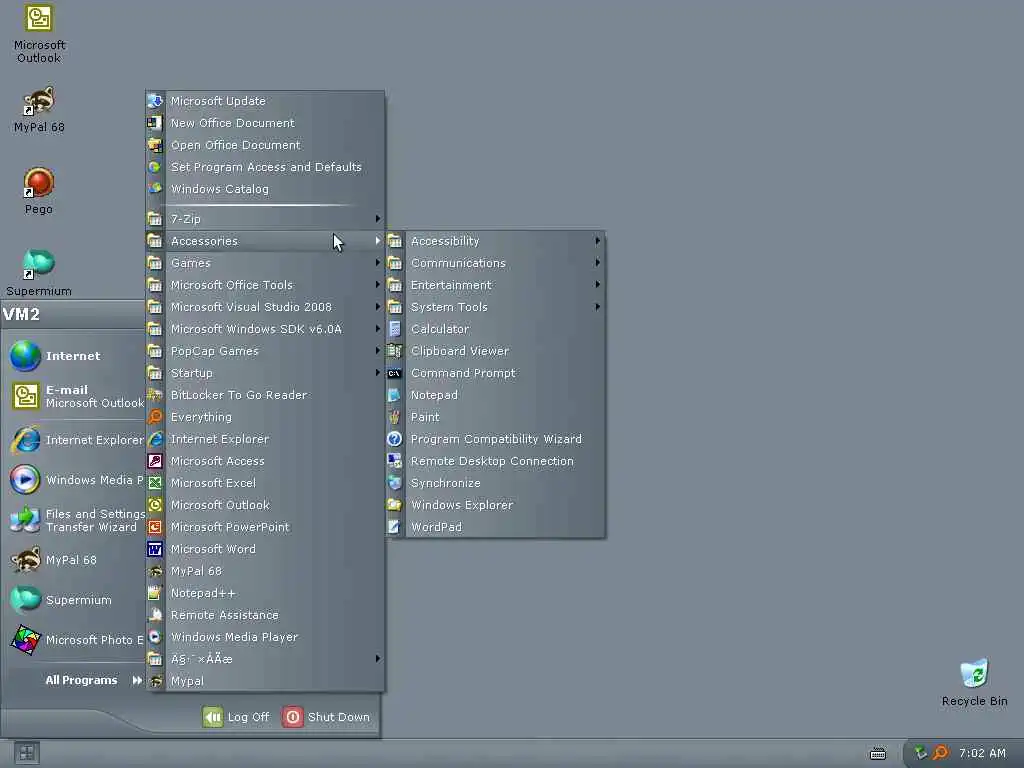This screenshot has width=1024, height=768.
Task: Open the Recycle Bin desktop icon
Action: click(x=974, y=673)
